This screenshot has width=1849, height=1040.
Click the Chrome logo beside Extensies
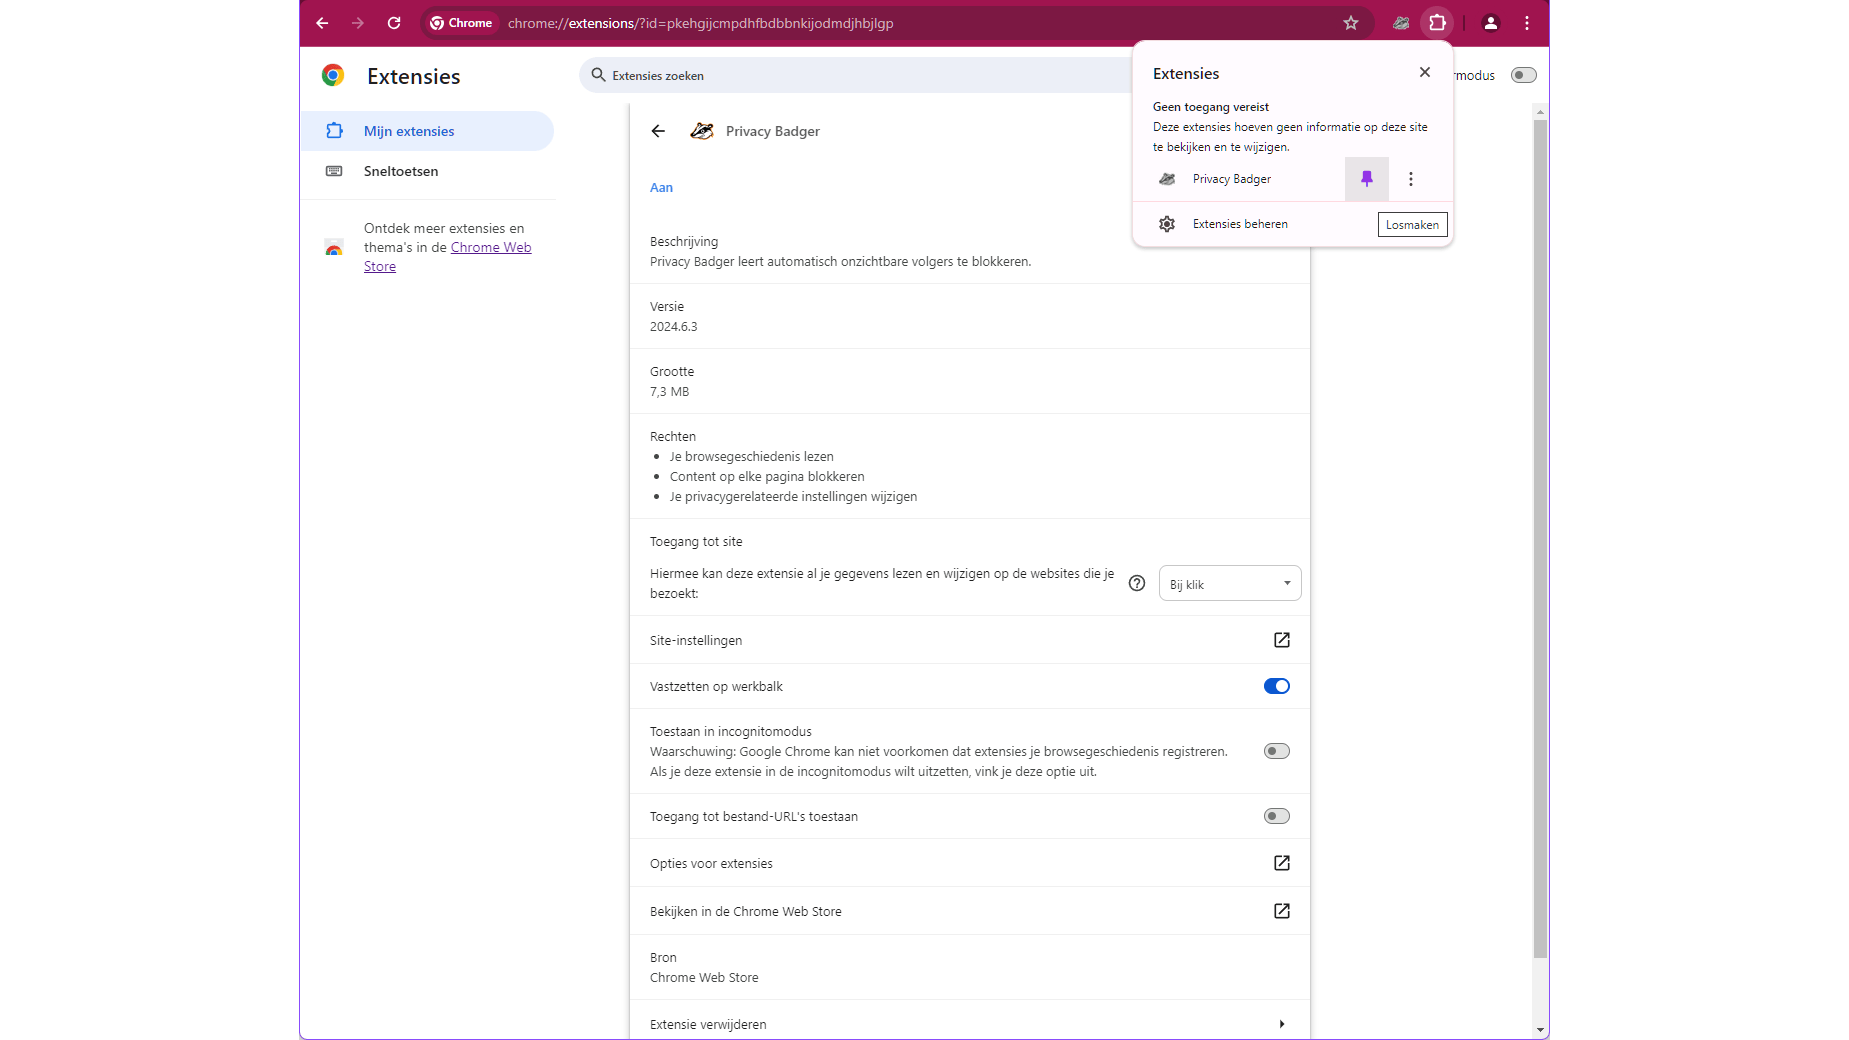coord(333,75)
